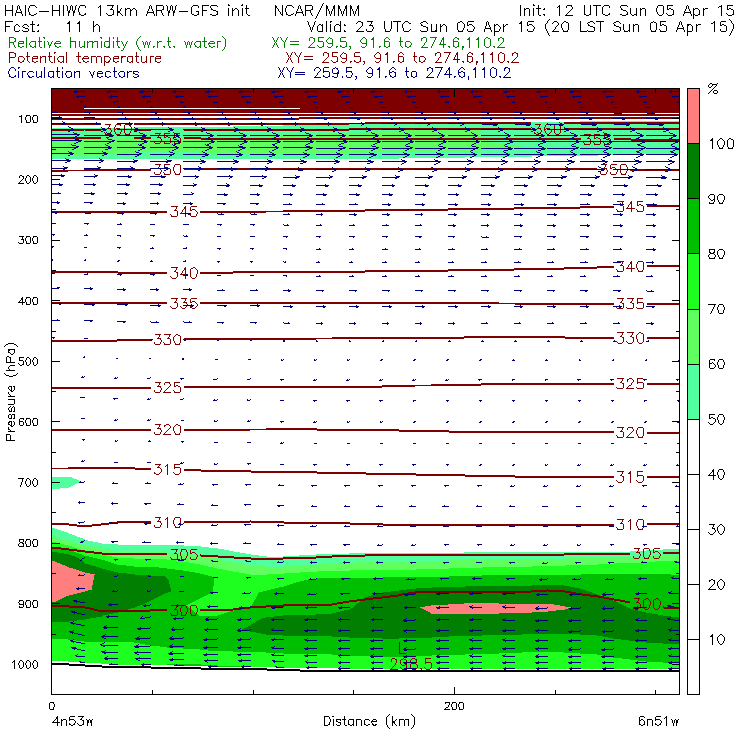740x740 pixels.
Task: Click the '0' distance axis tick label
Action: coord(52,706)
